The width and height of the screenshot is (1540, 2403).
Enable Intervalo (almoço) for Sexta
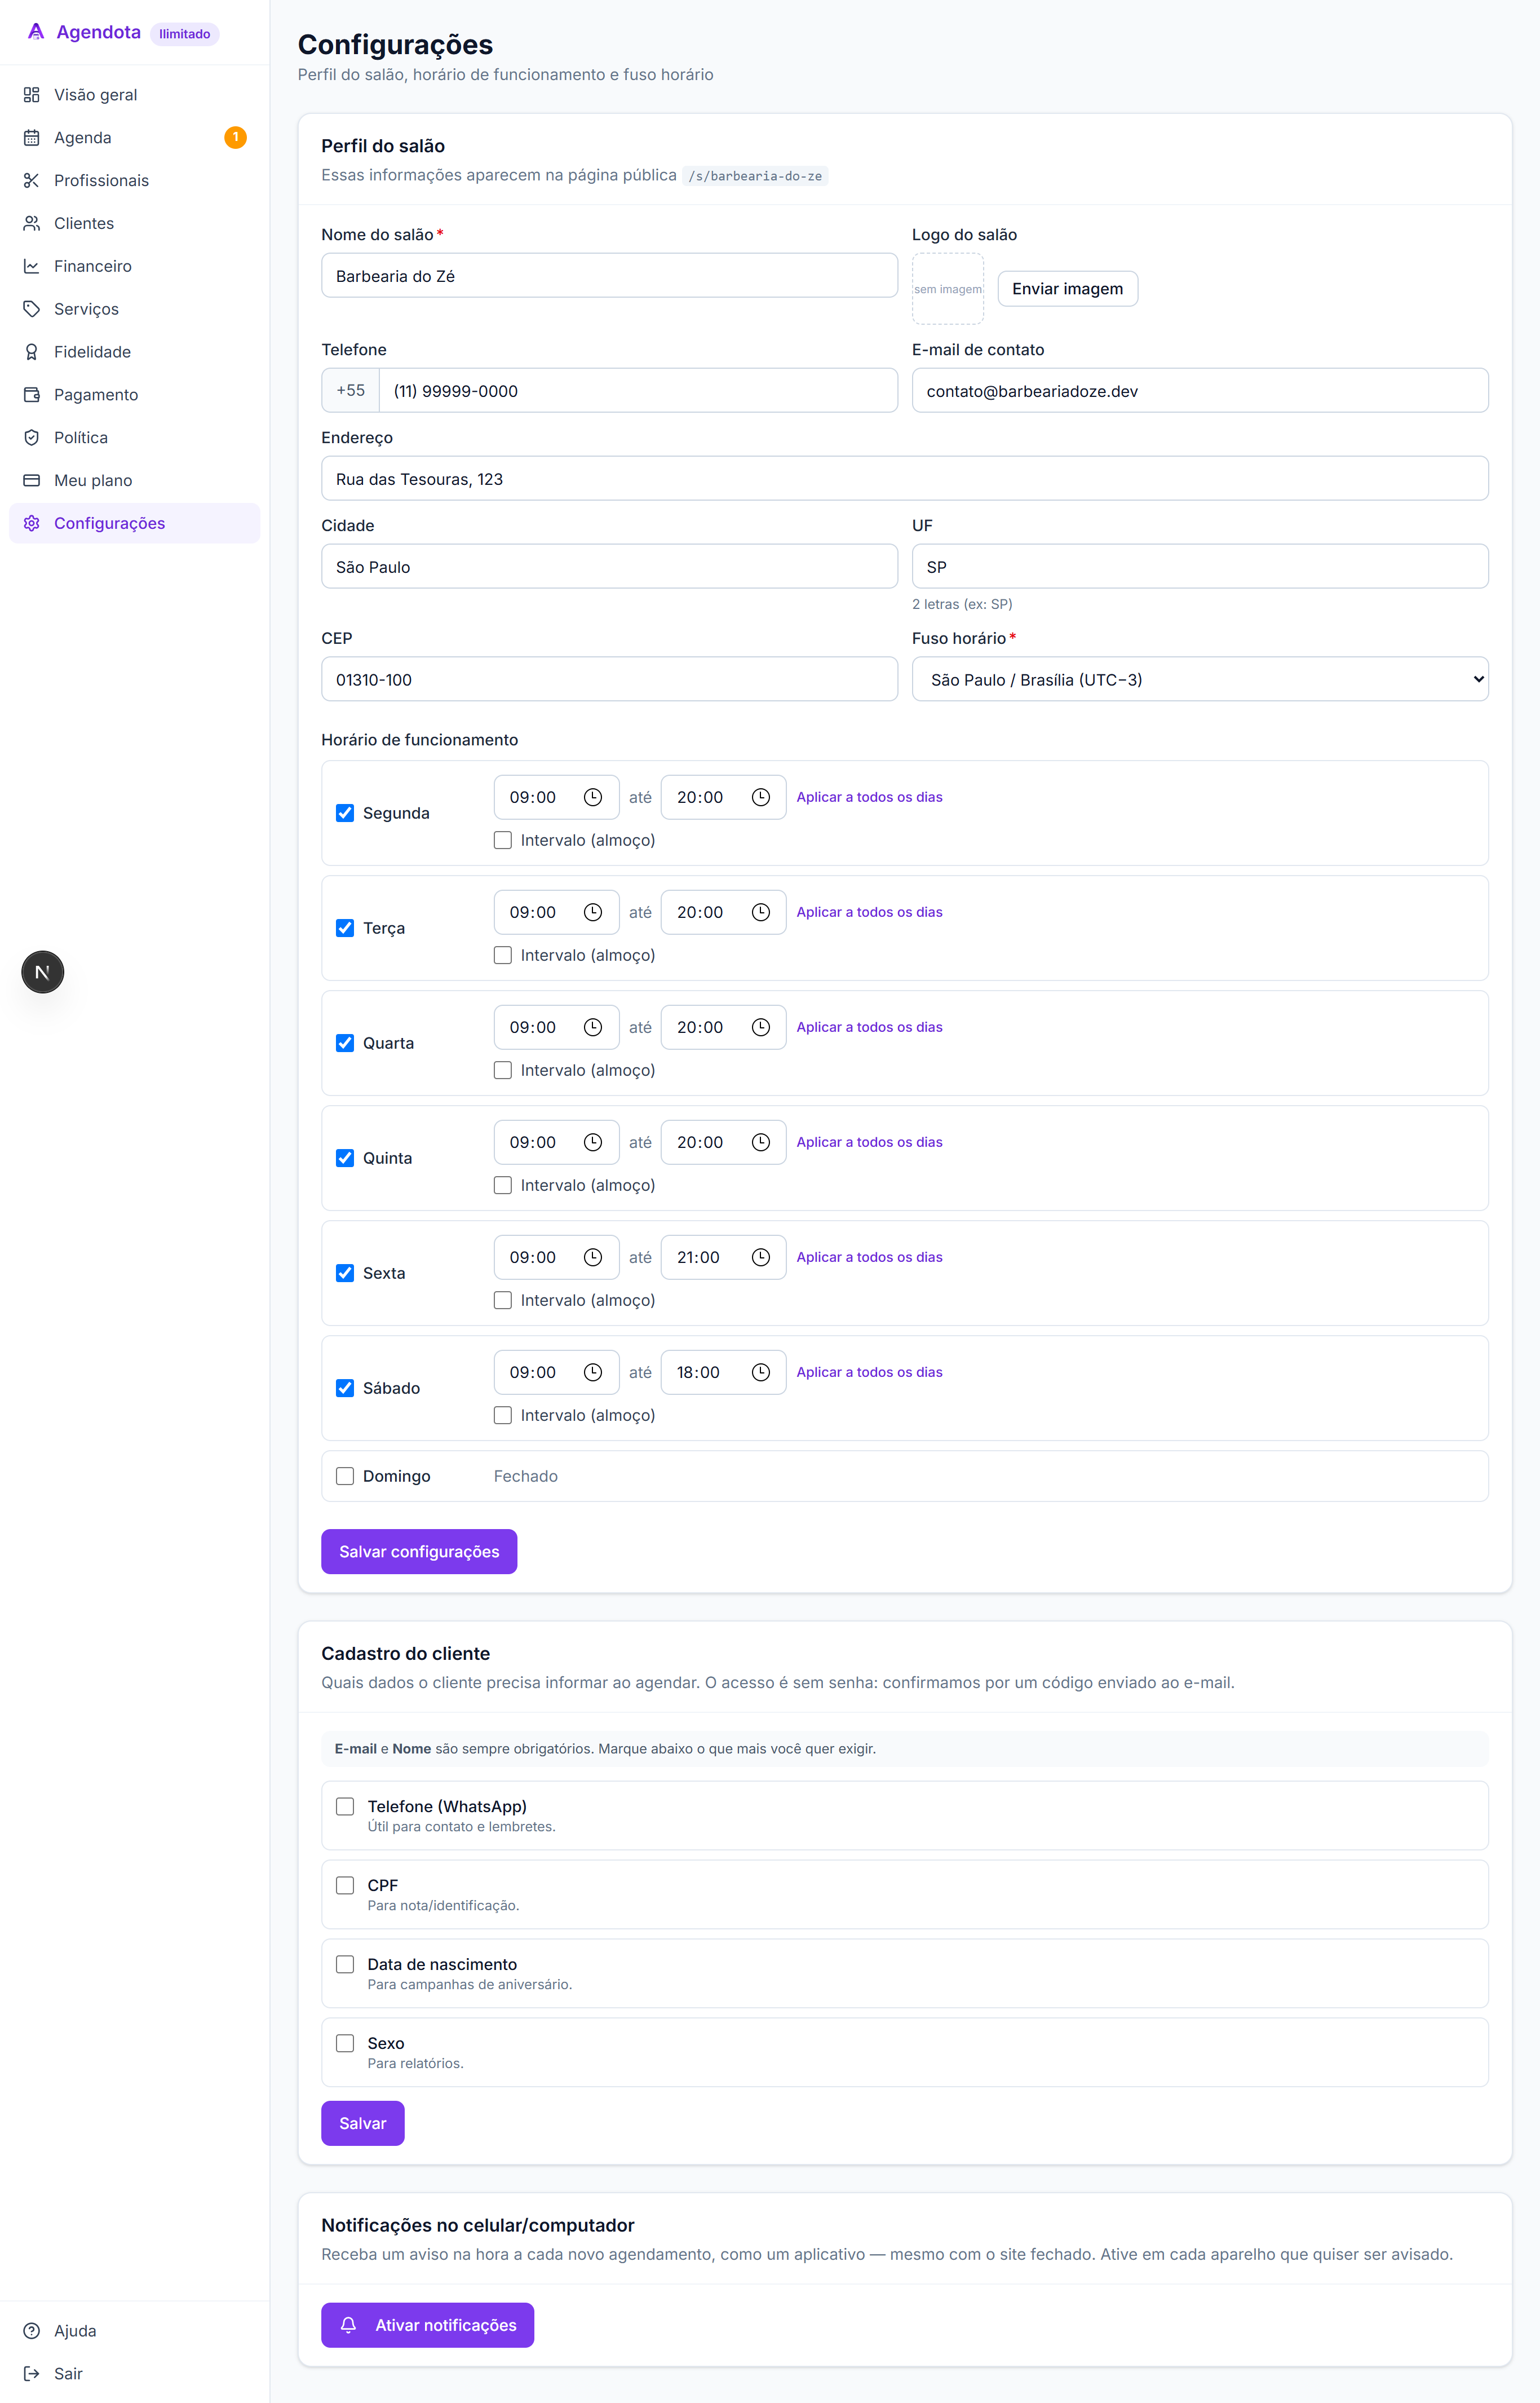pyautogui.click(x=503, y=1300)
